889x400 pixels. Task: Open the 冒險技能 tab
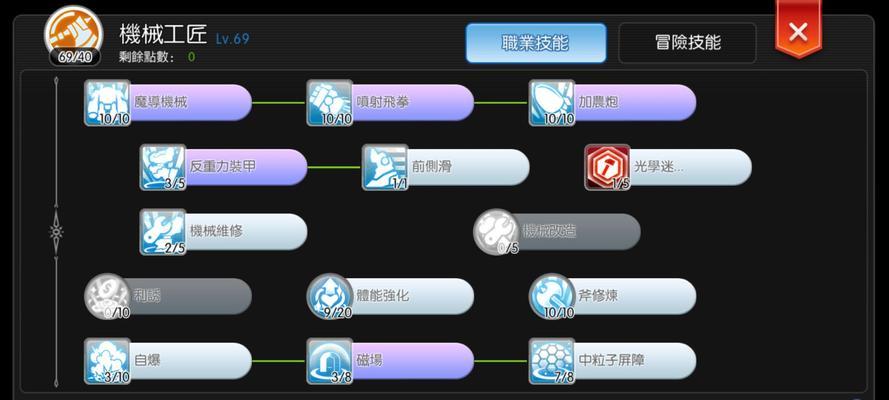point(687,43)
